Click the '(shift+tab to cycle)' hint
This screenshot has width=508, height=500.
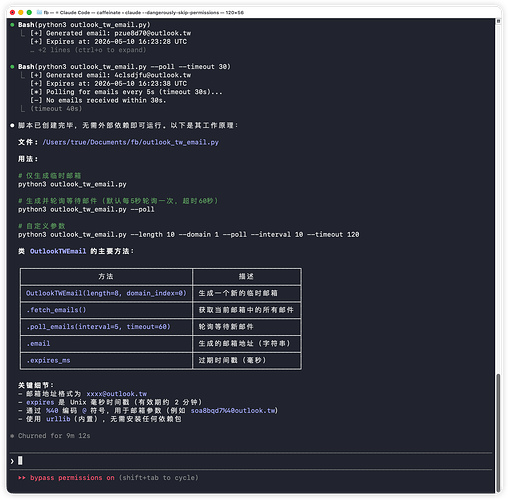(159, 478)
